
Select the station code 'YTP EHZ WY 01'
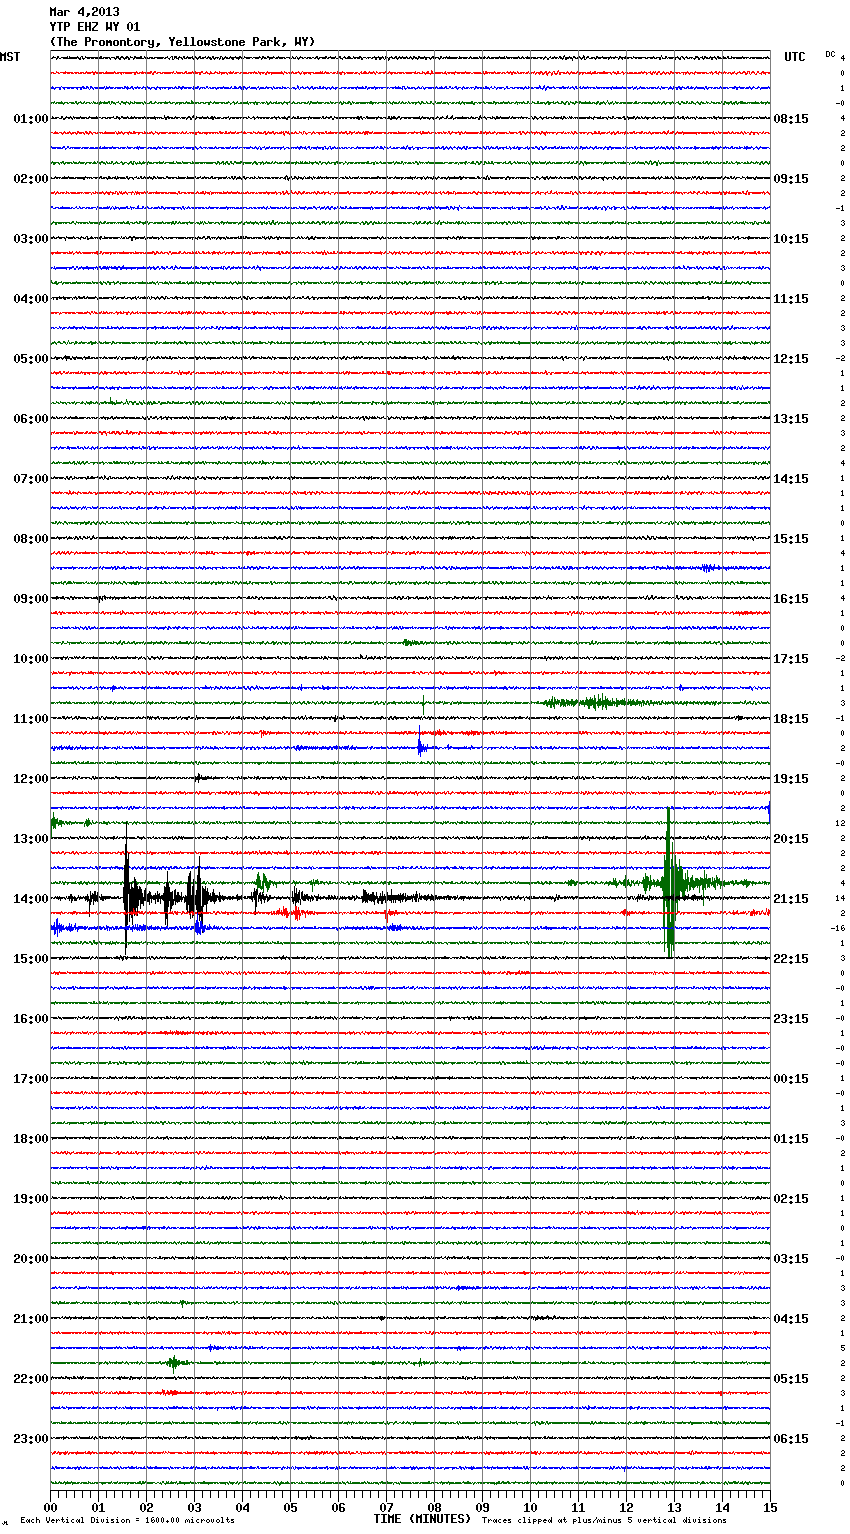95,27
